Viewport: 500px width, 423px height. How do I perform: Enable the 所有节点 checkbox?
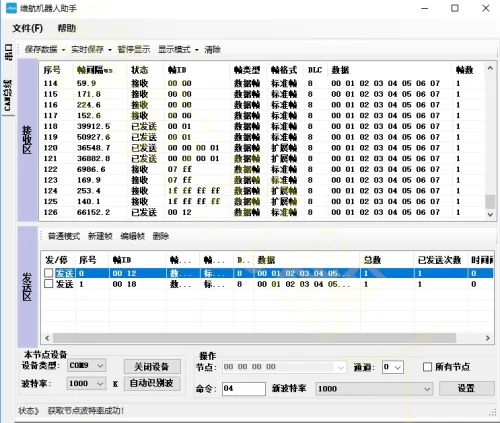427,367
